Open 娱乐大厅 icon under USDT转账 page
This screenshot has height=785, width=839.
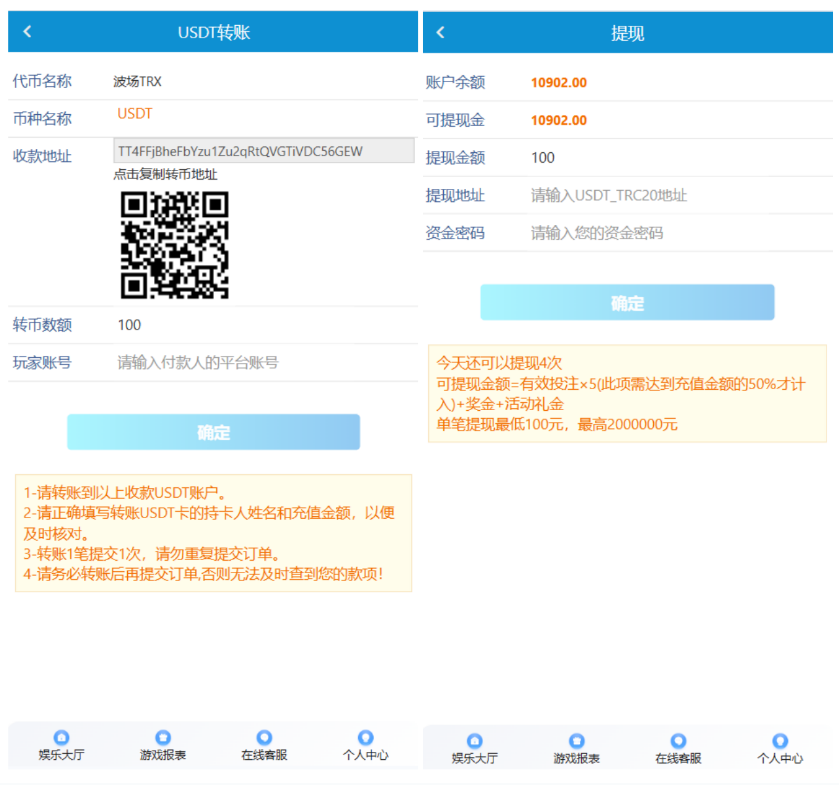click(61, 738)
